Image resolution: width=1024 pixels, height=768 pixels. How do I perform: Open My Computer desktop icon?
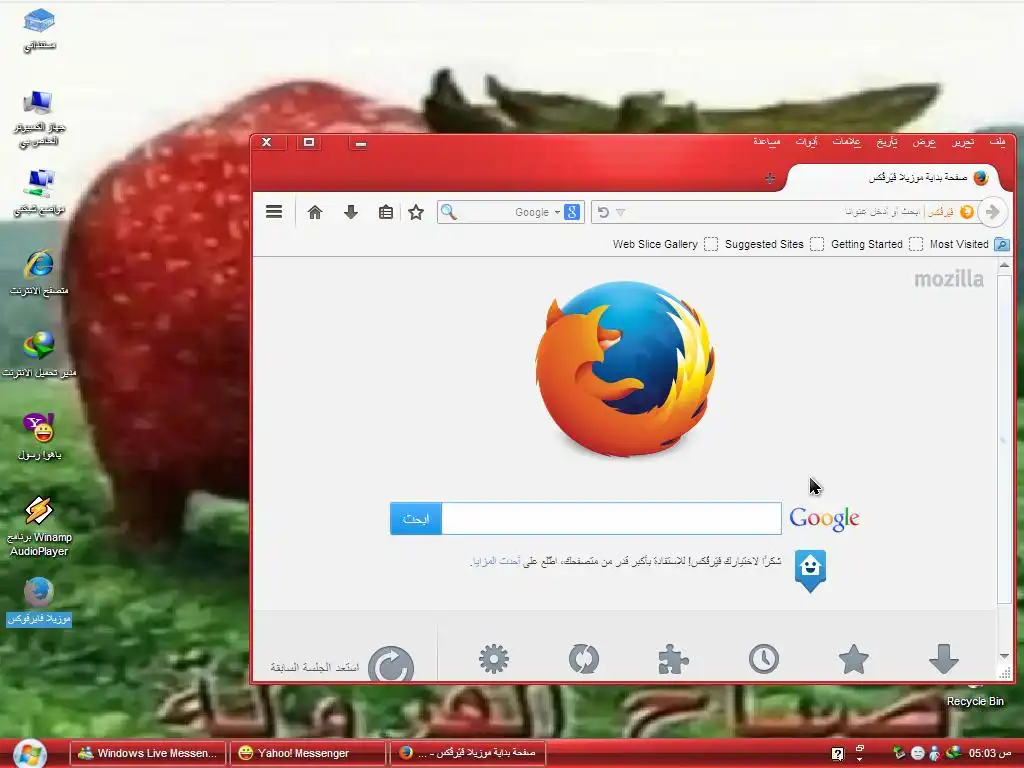38,118
